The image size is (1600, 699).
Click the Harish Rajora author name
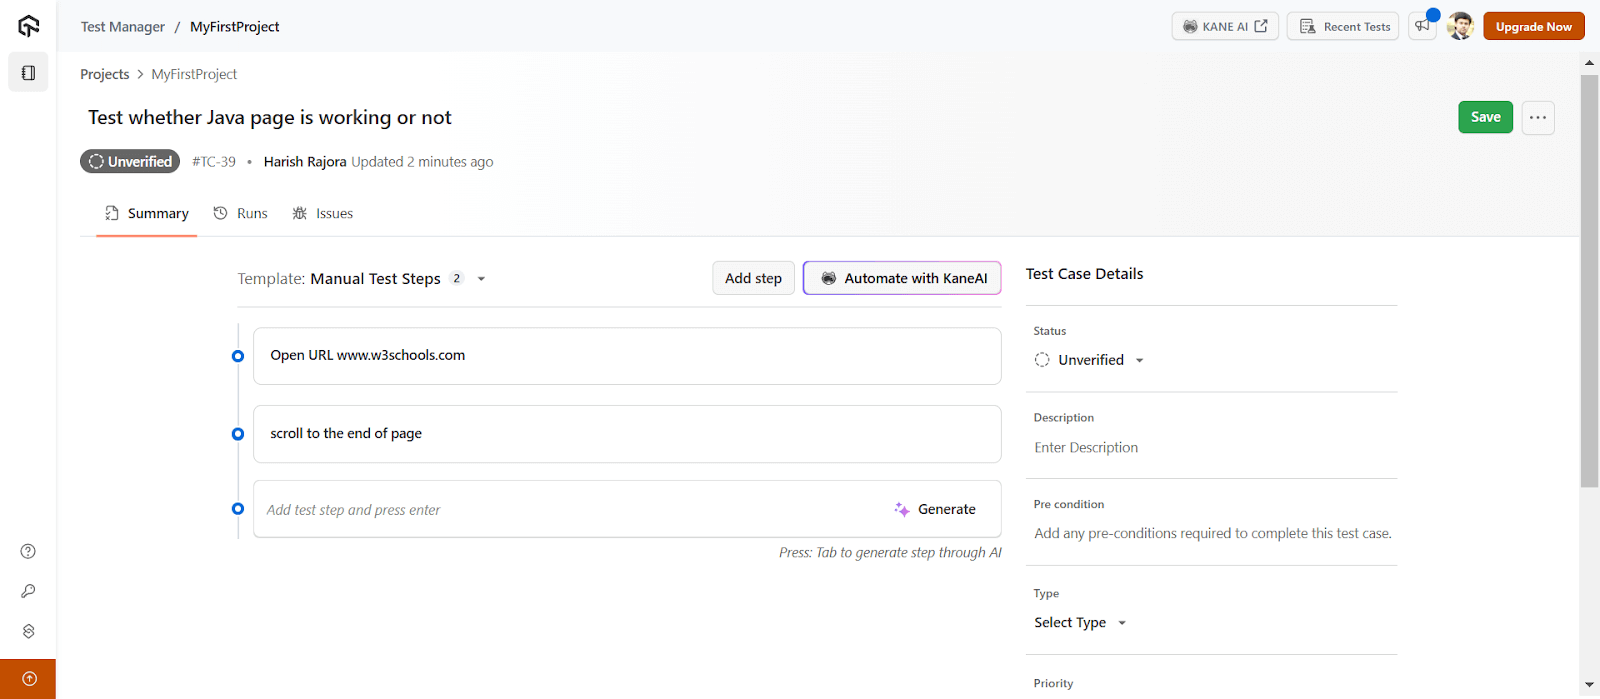click(305, 161)
